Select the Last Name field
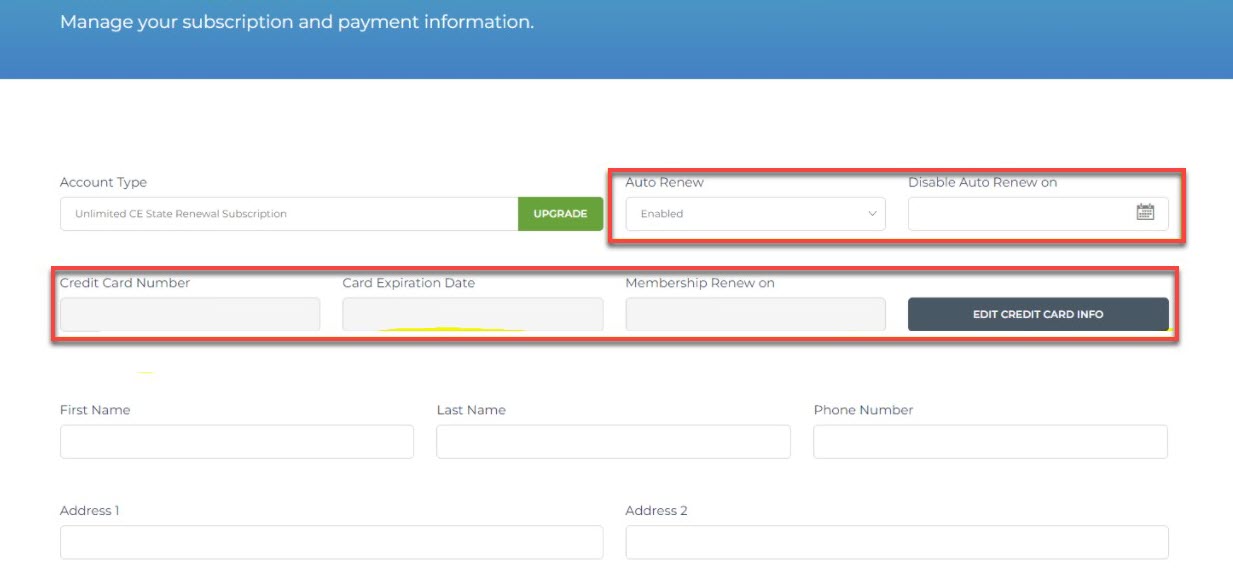 point(612,440)
